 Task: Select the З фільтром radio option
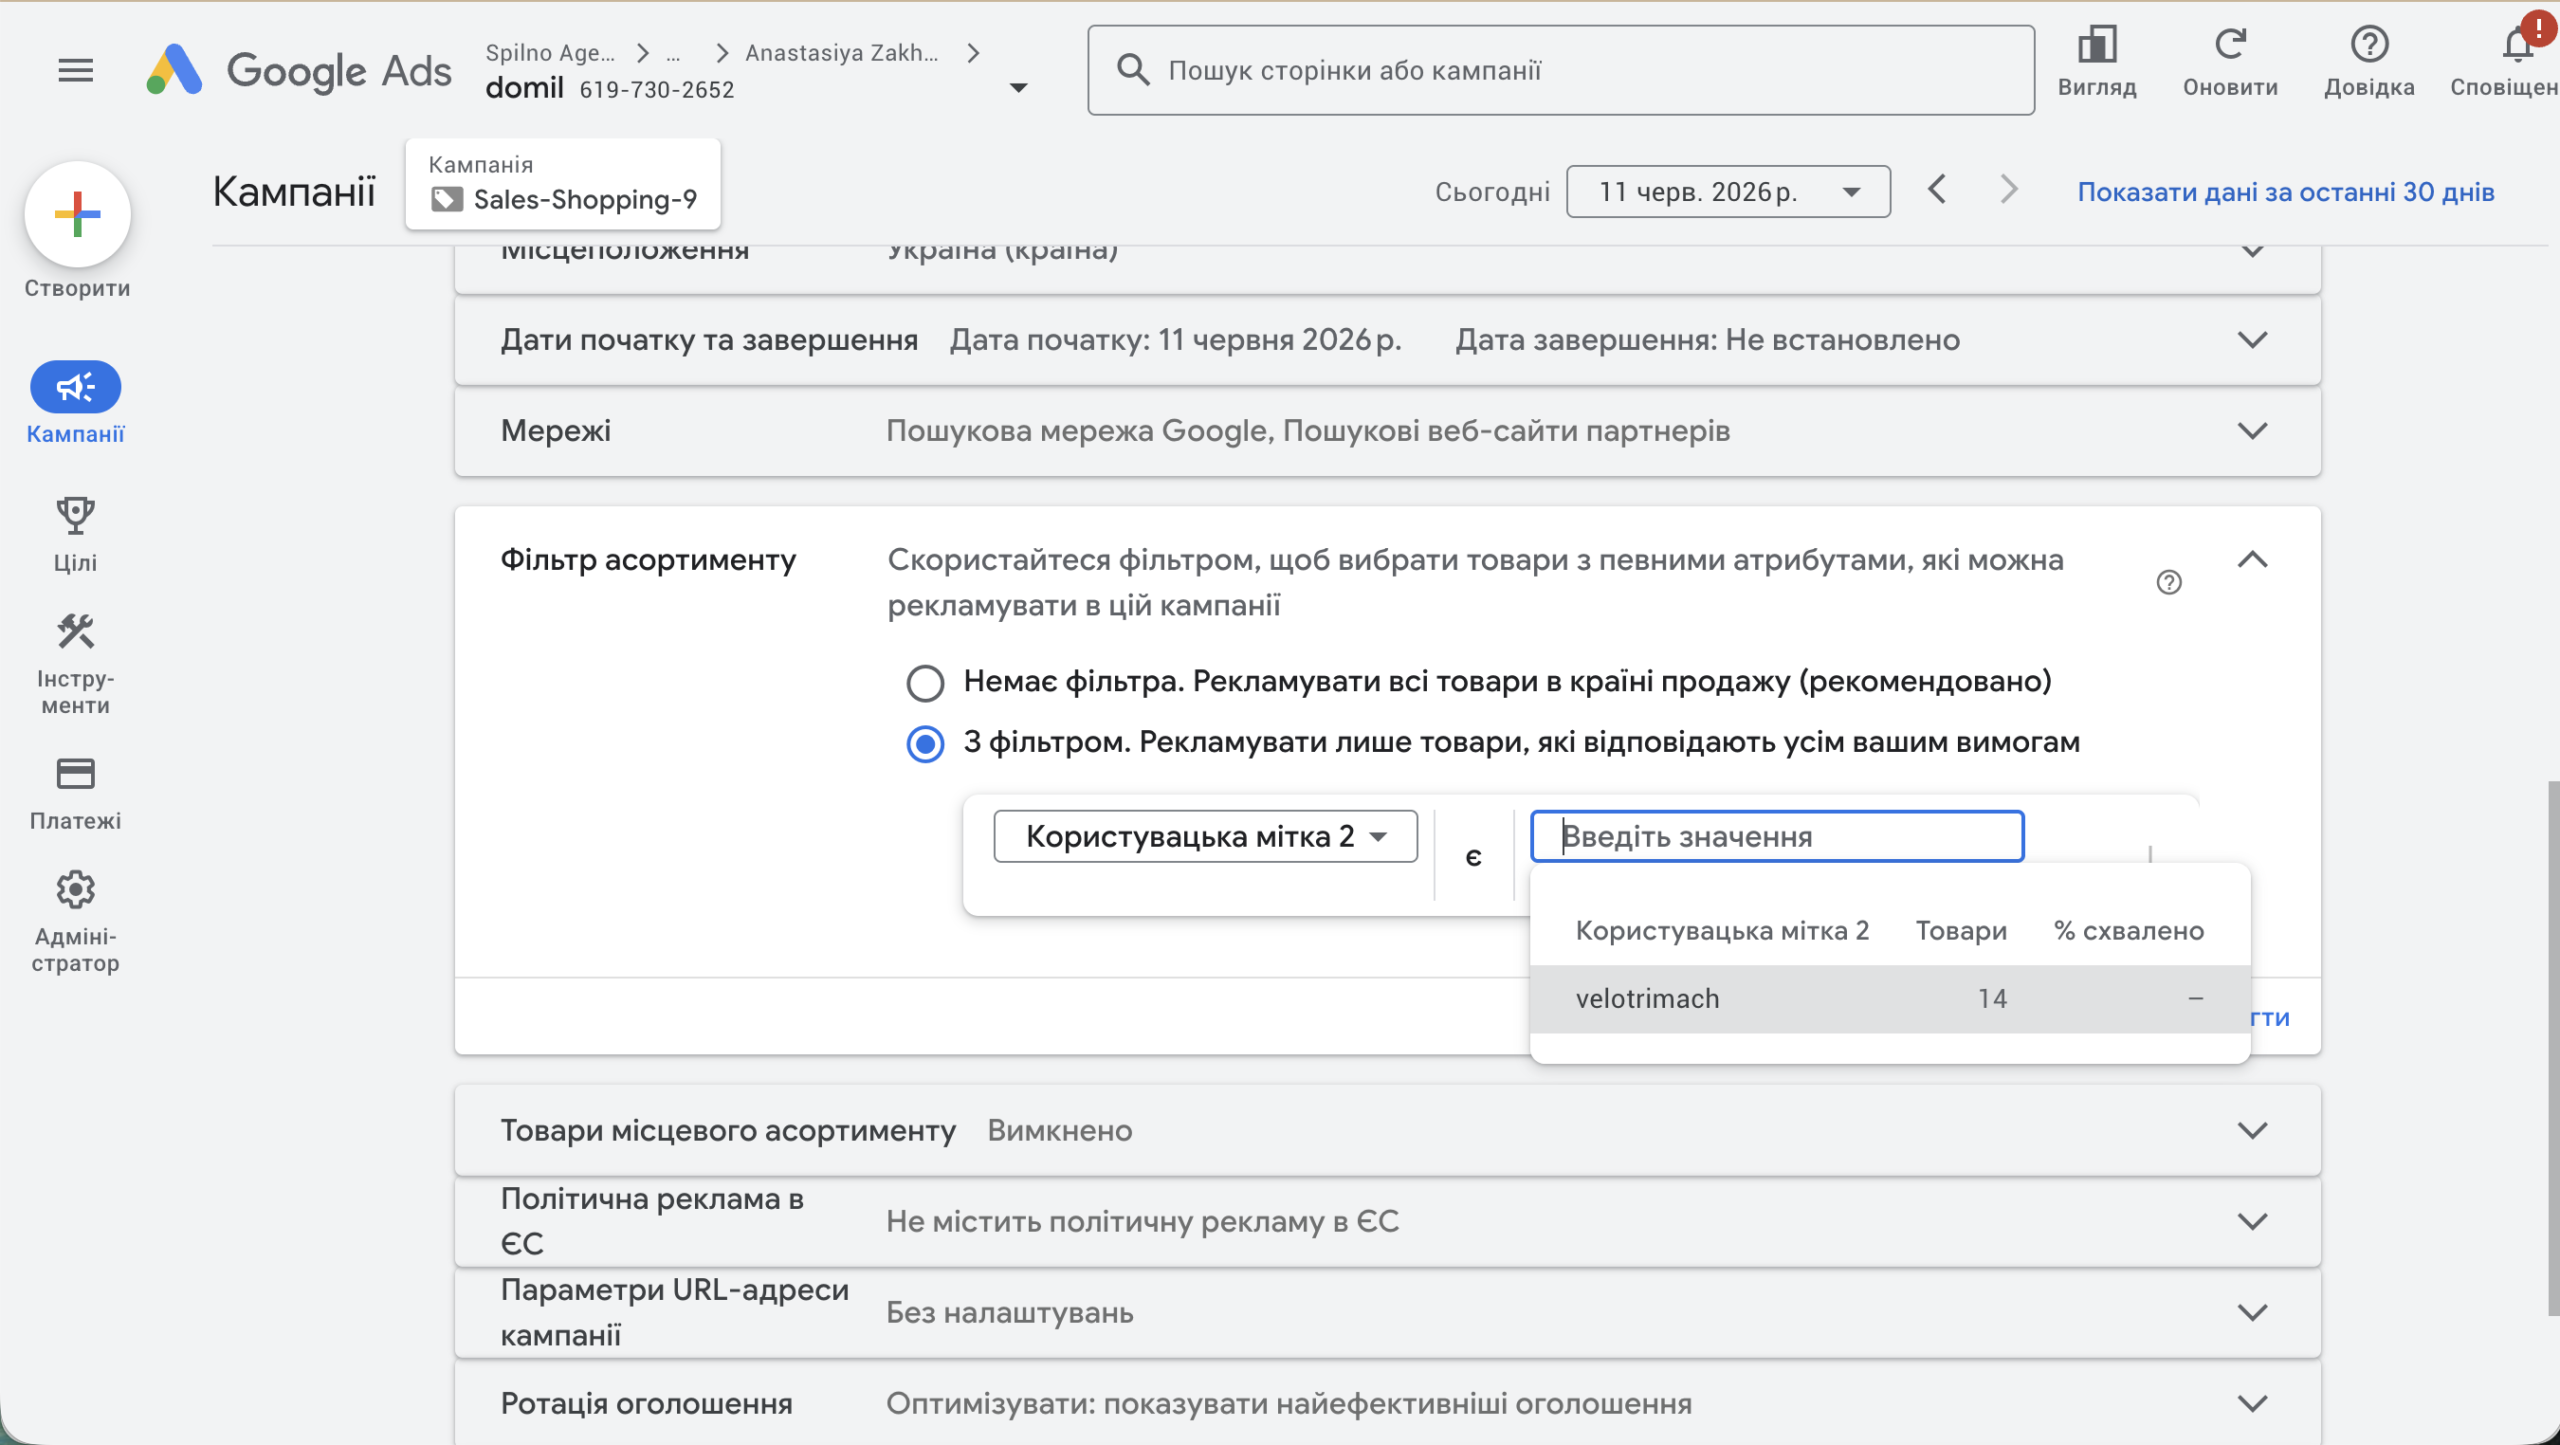(925, 744)
